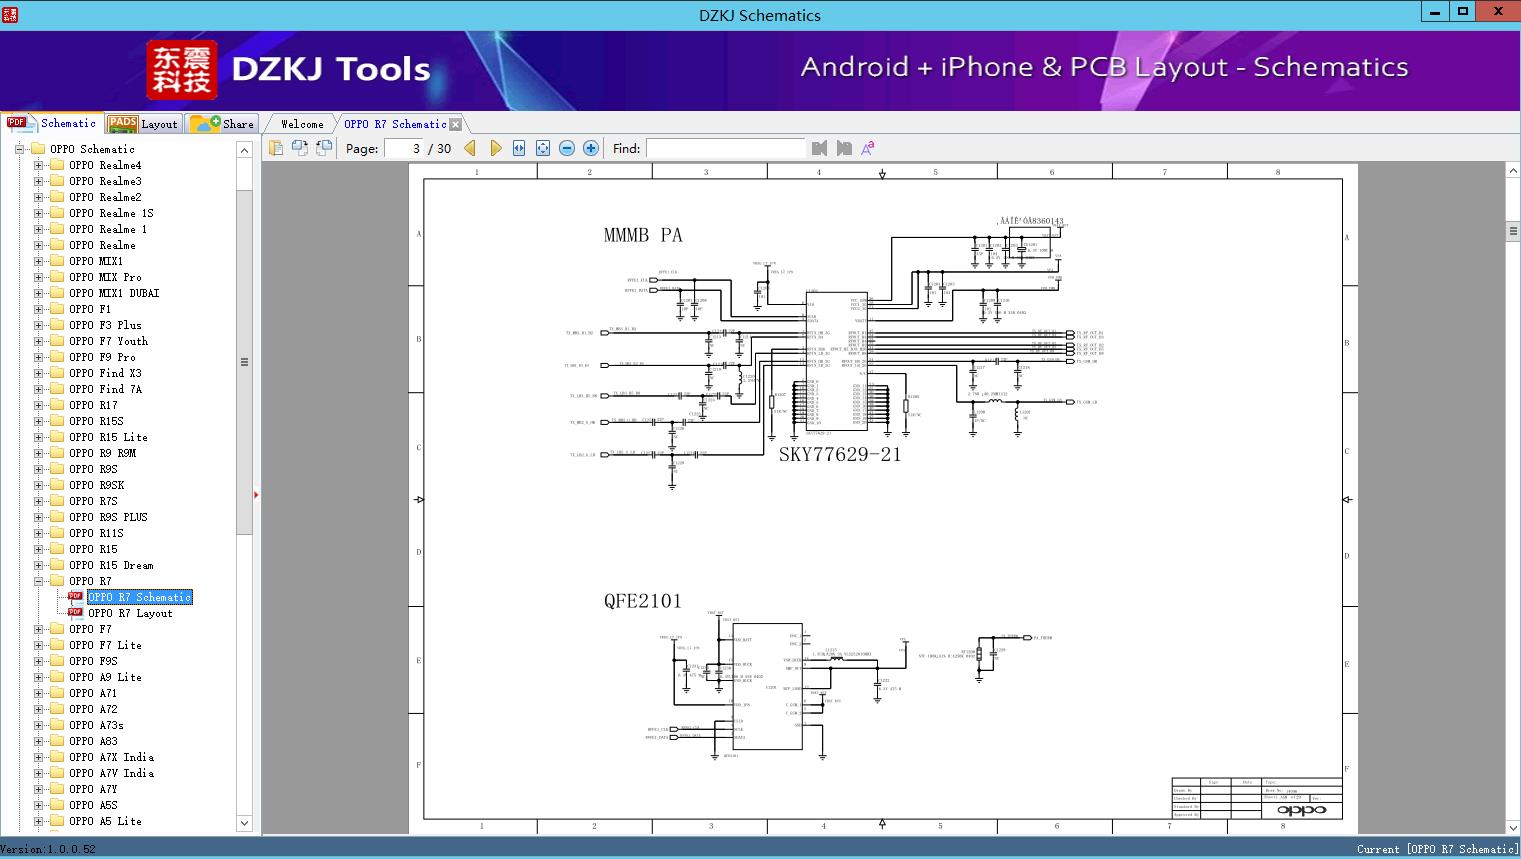Click the schematic viewer vertical scrollbar thumb
This screenshot has width=1521, height=859.
1513,231
